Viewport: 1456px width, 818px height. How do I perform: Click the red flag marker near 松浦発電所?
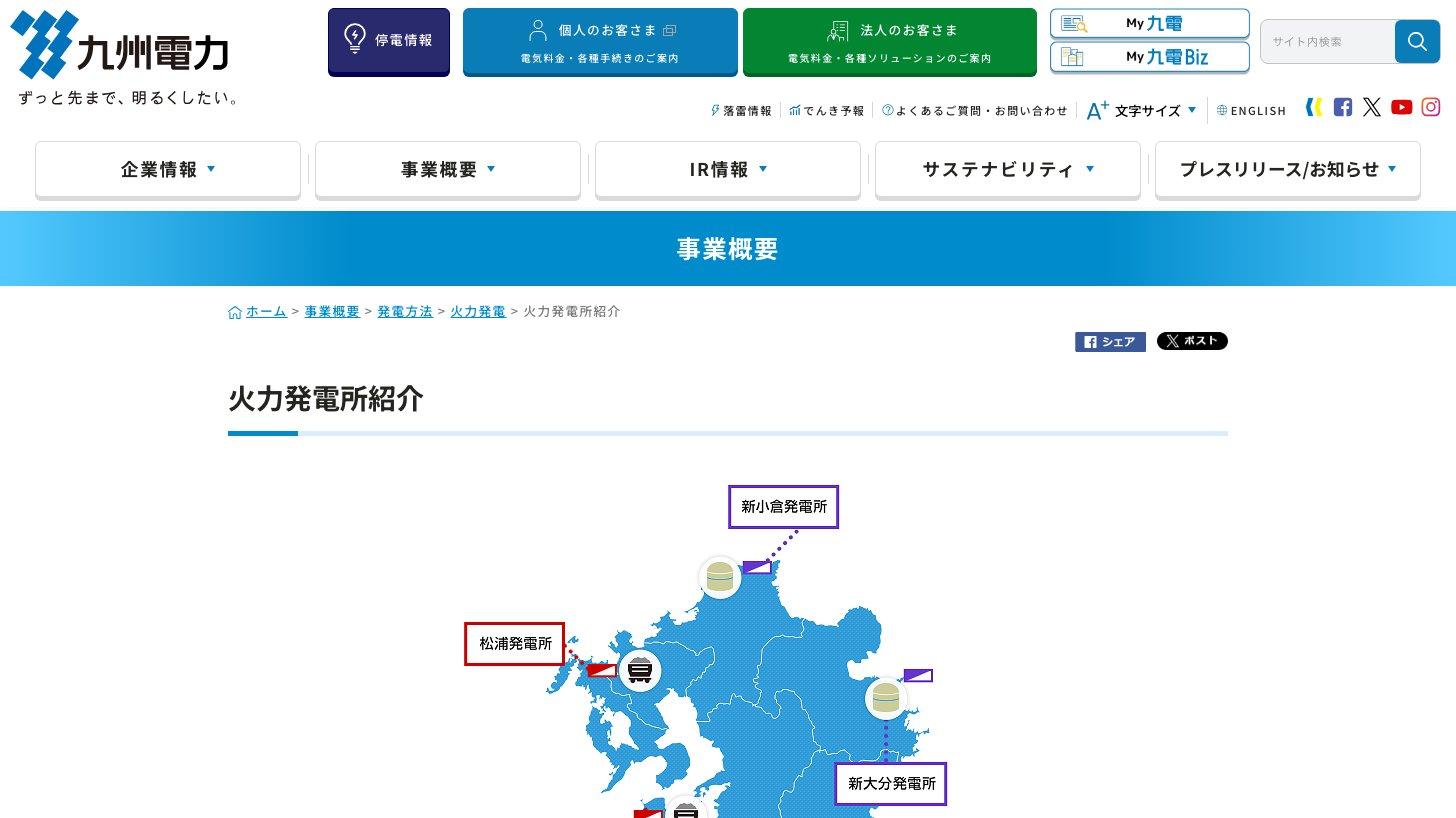click(601, 670)
